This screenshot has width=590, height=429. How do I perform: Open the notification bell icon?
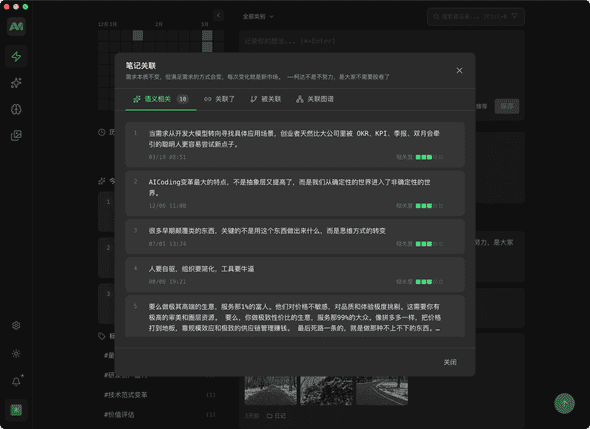(16, 382)
